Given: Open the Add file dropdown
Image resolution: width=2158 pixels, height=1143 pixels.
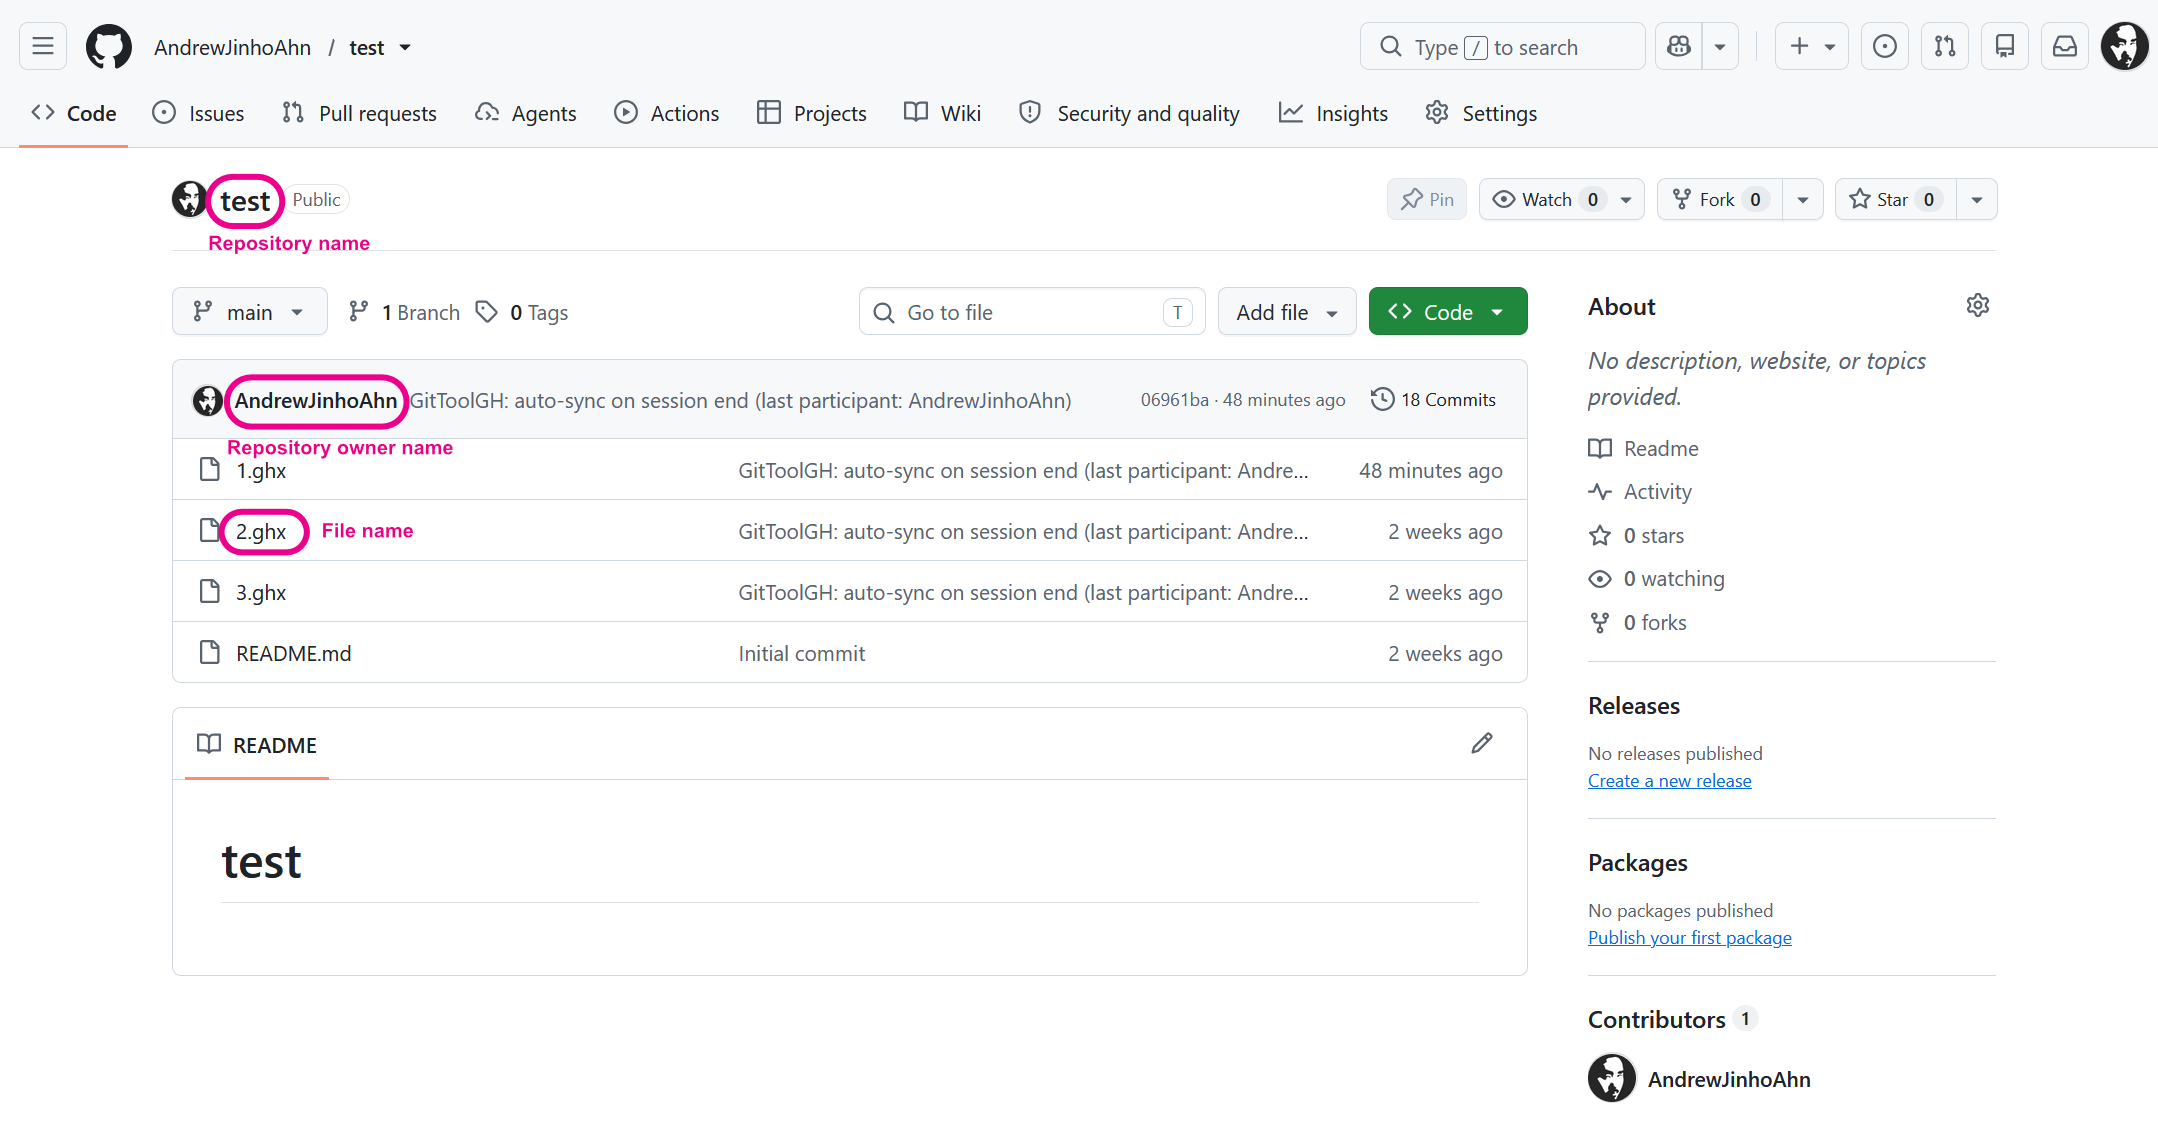Looking at the screenshot, I should (x=1287, y=312).
